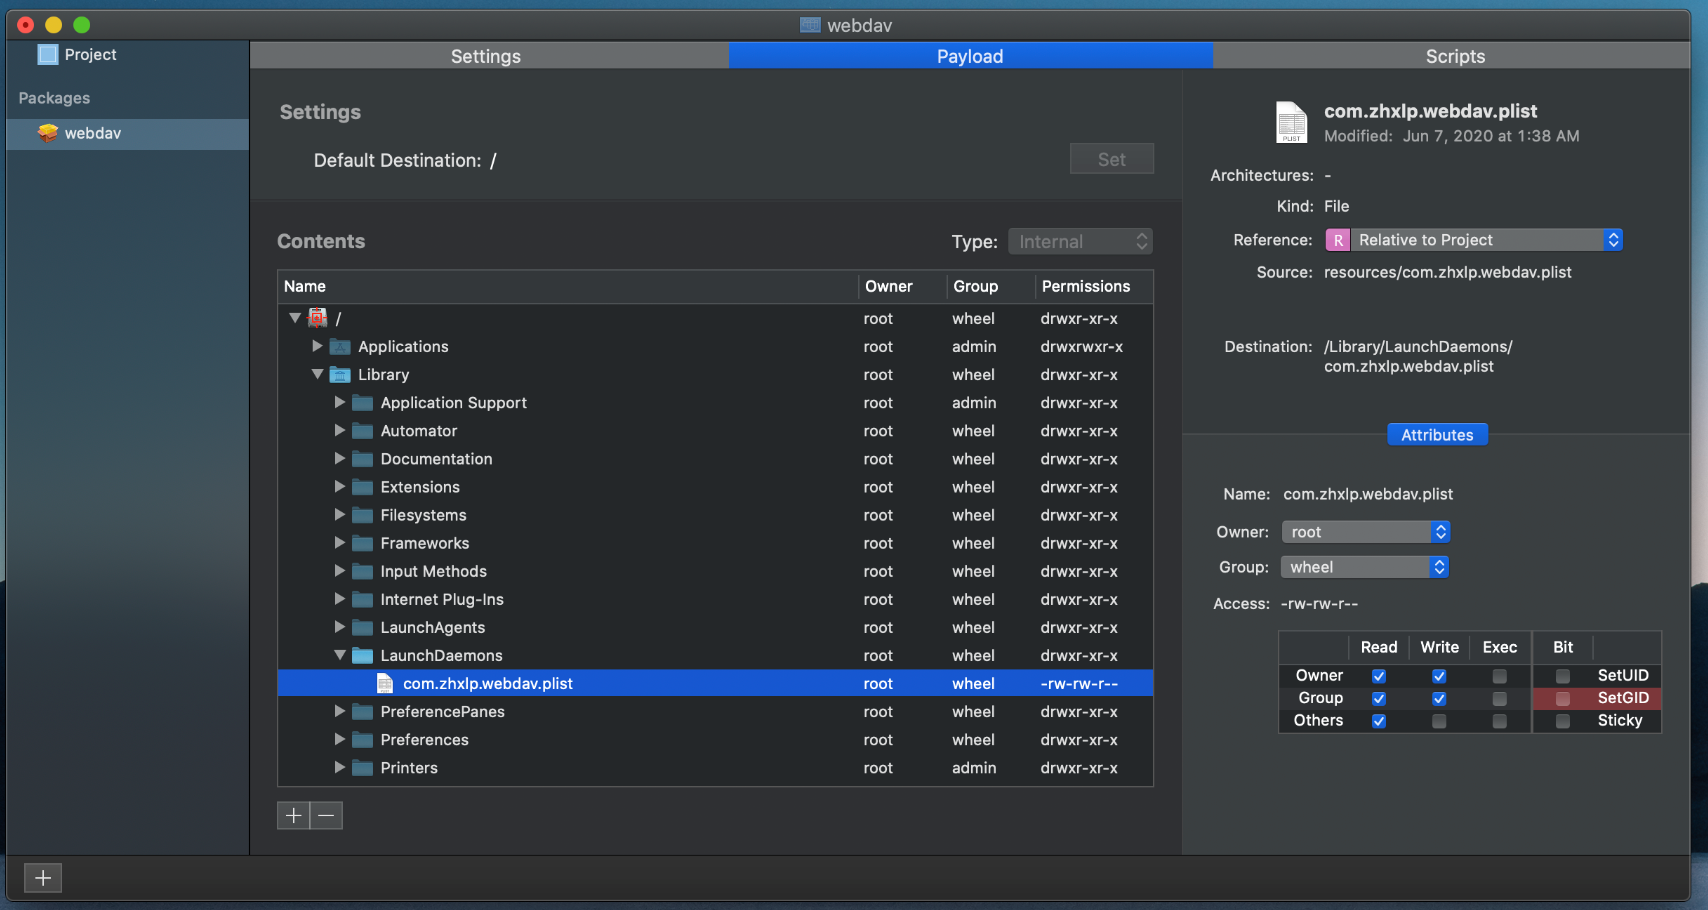Image resolution: width=1708 pixels, height=910 pixels.
Task: Click the Automator folder icon
Action: 362,431
